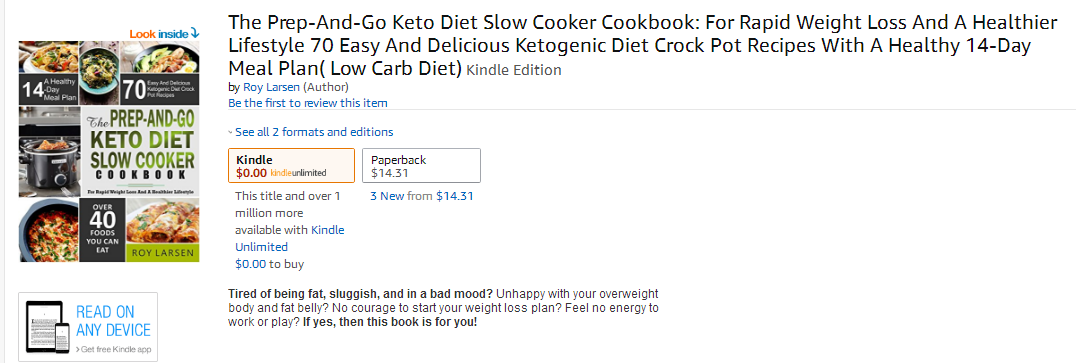Select the Paperback format option

(x=421, y=166)
